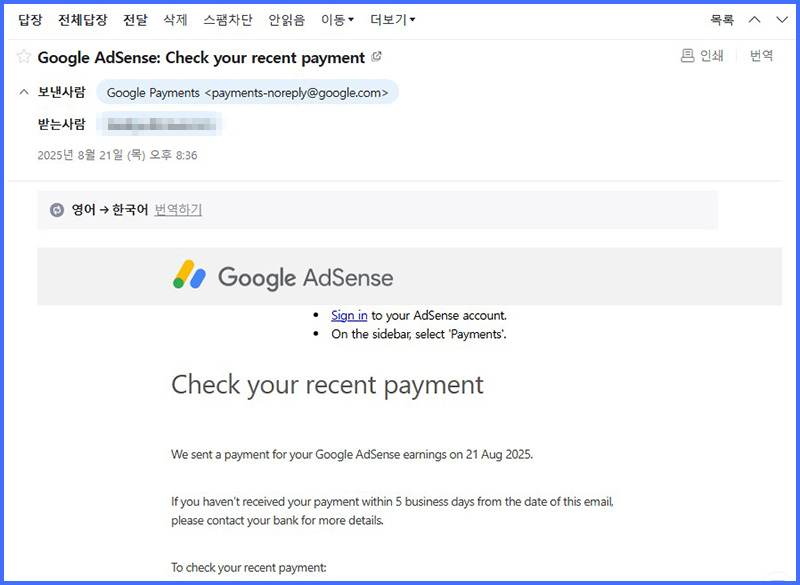The height and width of the screenshot is (585, 800).
Task: Click the email subject title text
Action: [x=201, y=58]
